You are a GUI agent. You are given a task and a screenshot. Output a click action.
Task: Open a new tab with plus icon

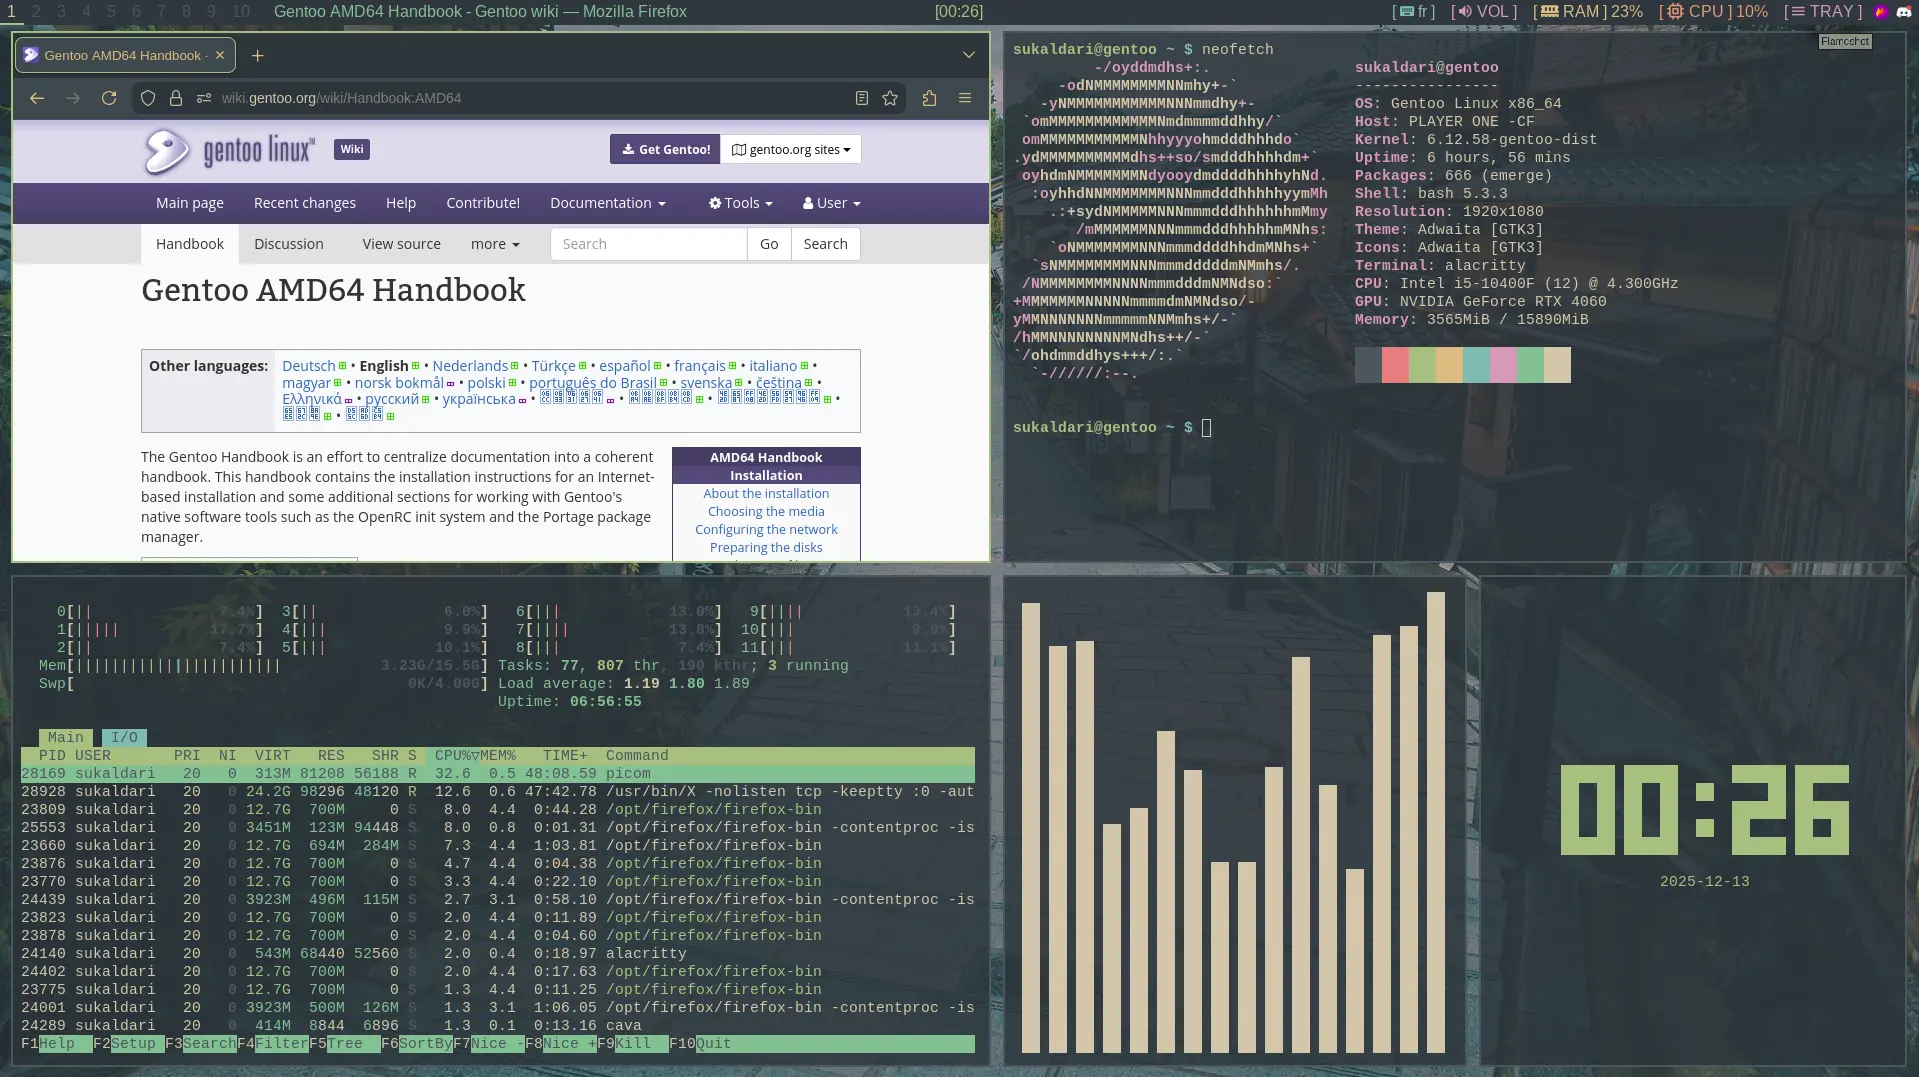(258, 56)
